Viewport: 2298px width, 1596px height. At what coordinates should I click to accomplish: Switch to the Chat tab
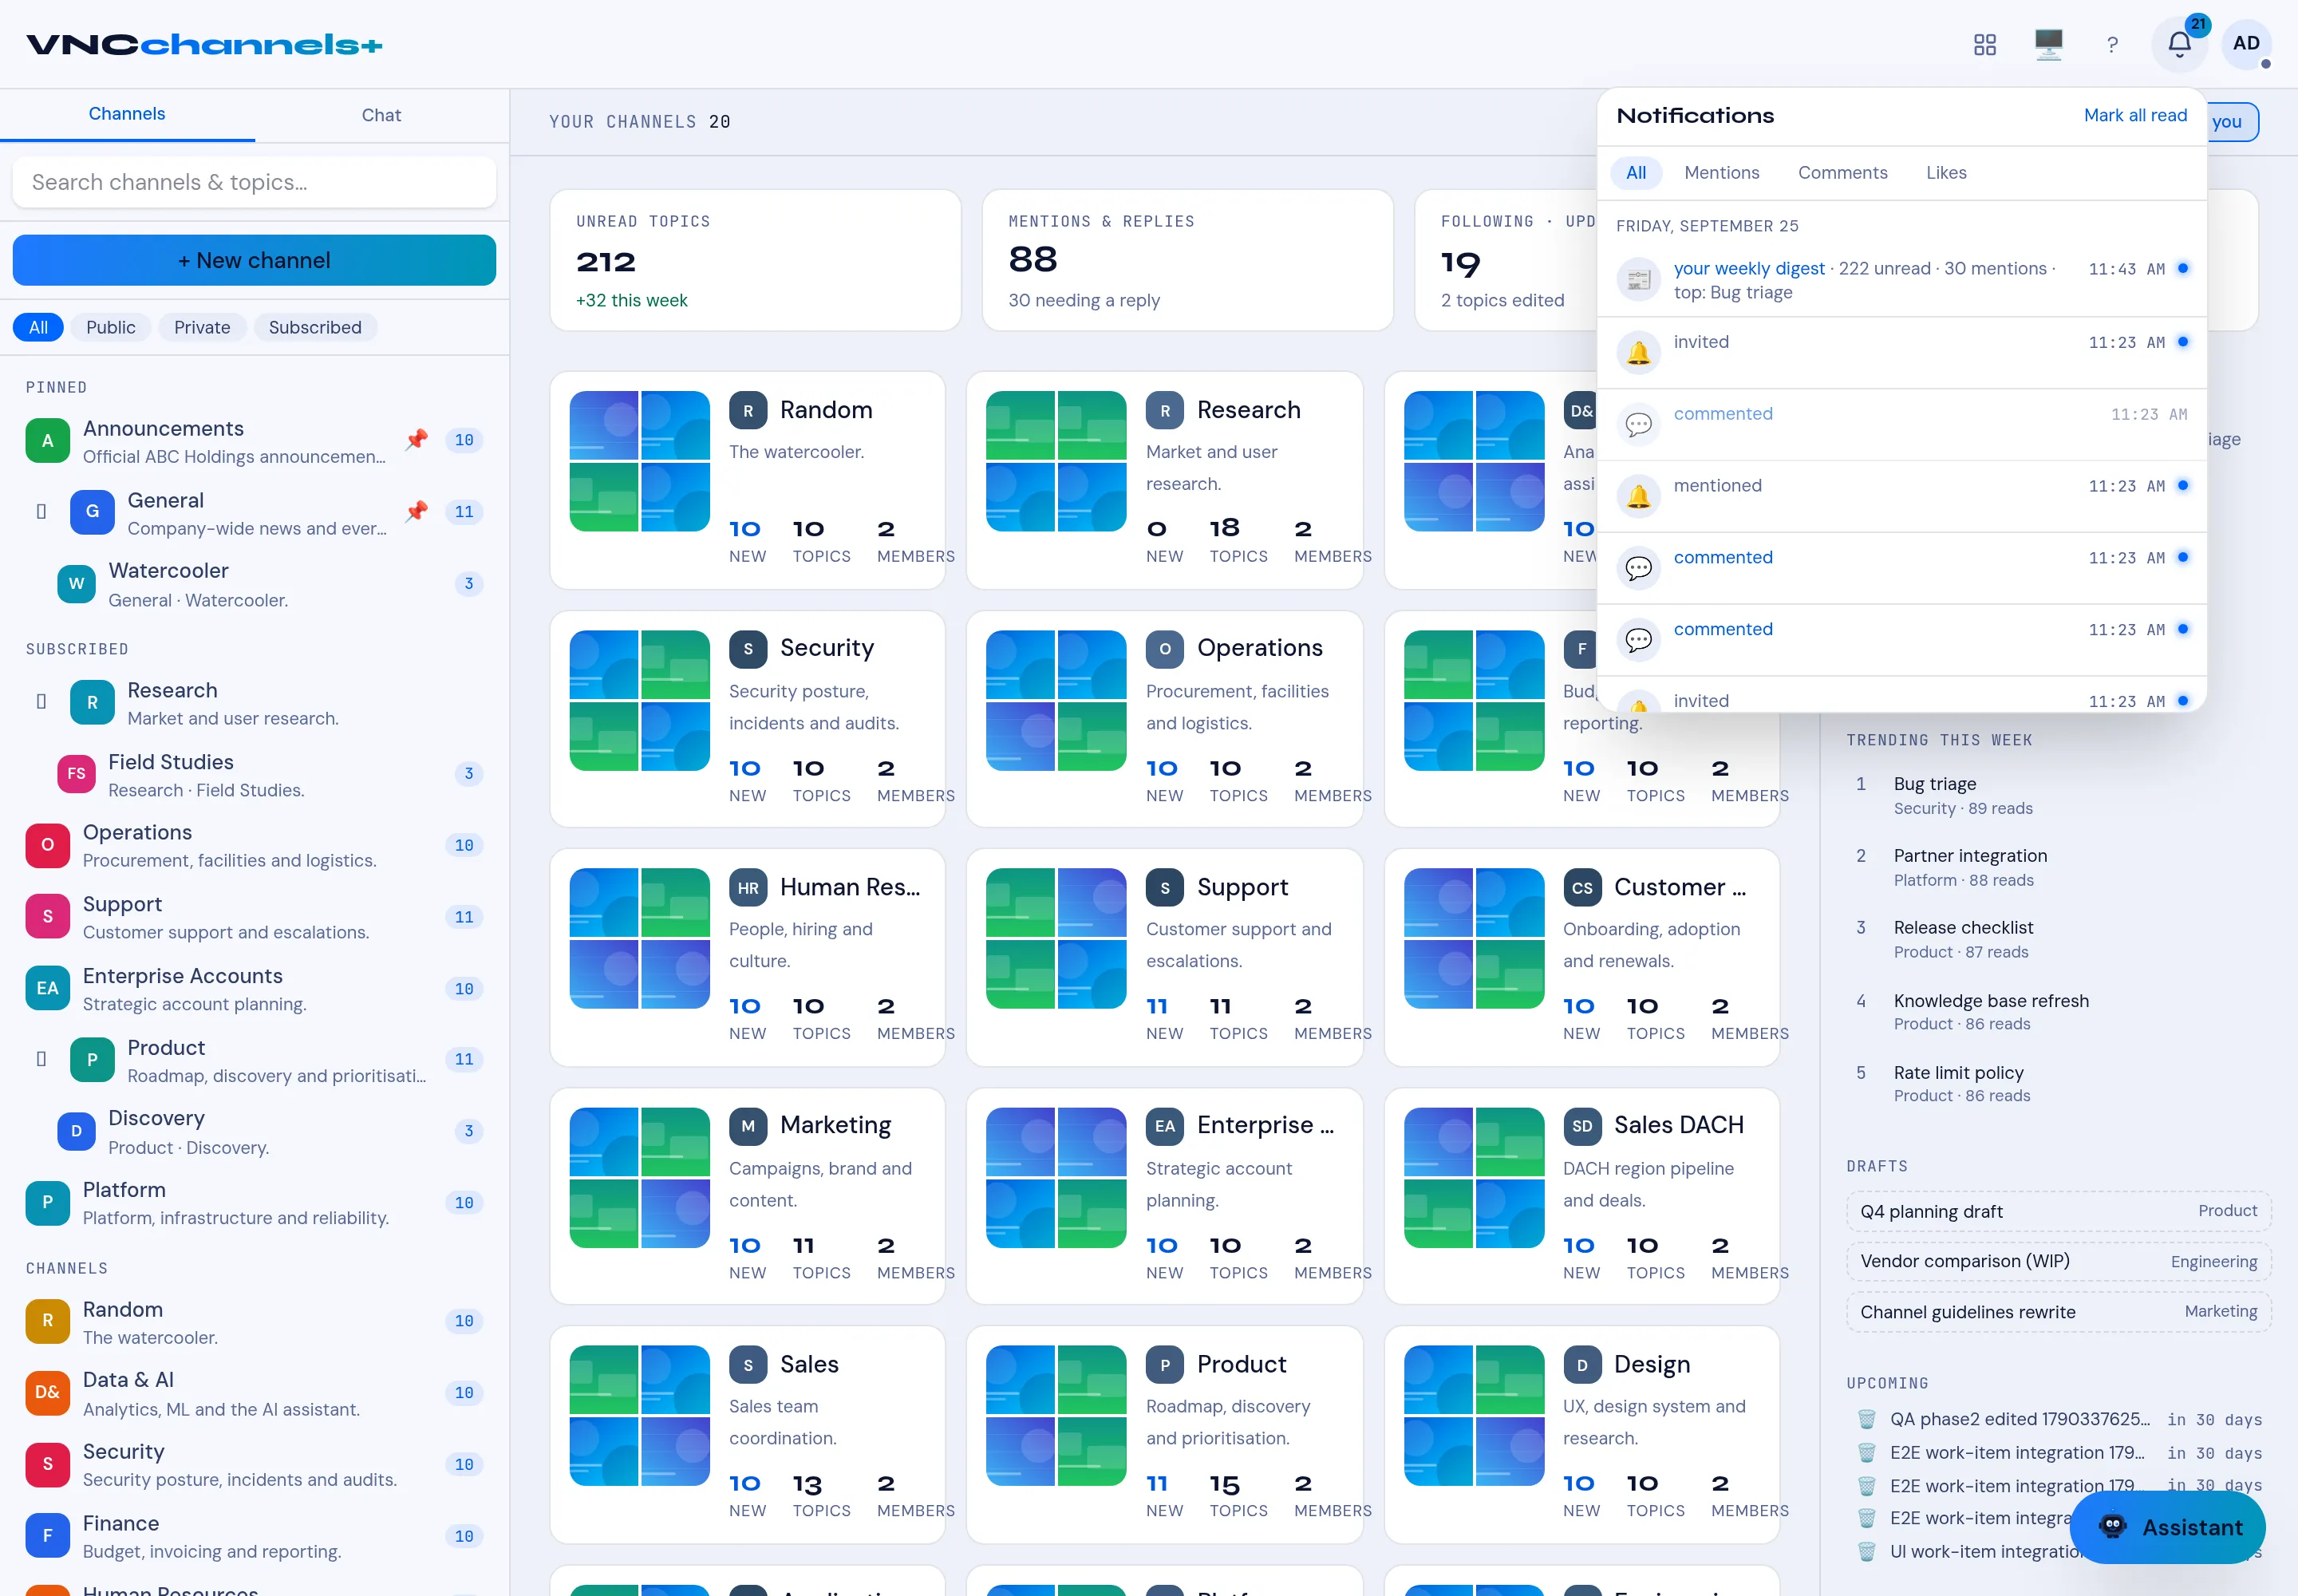coord(381,115)
